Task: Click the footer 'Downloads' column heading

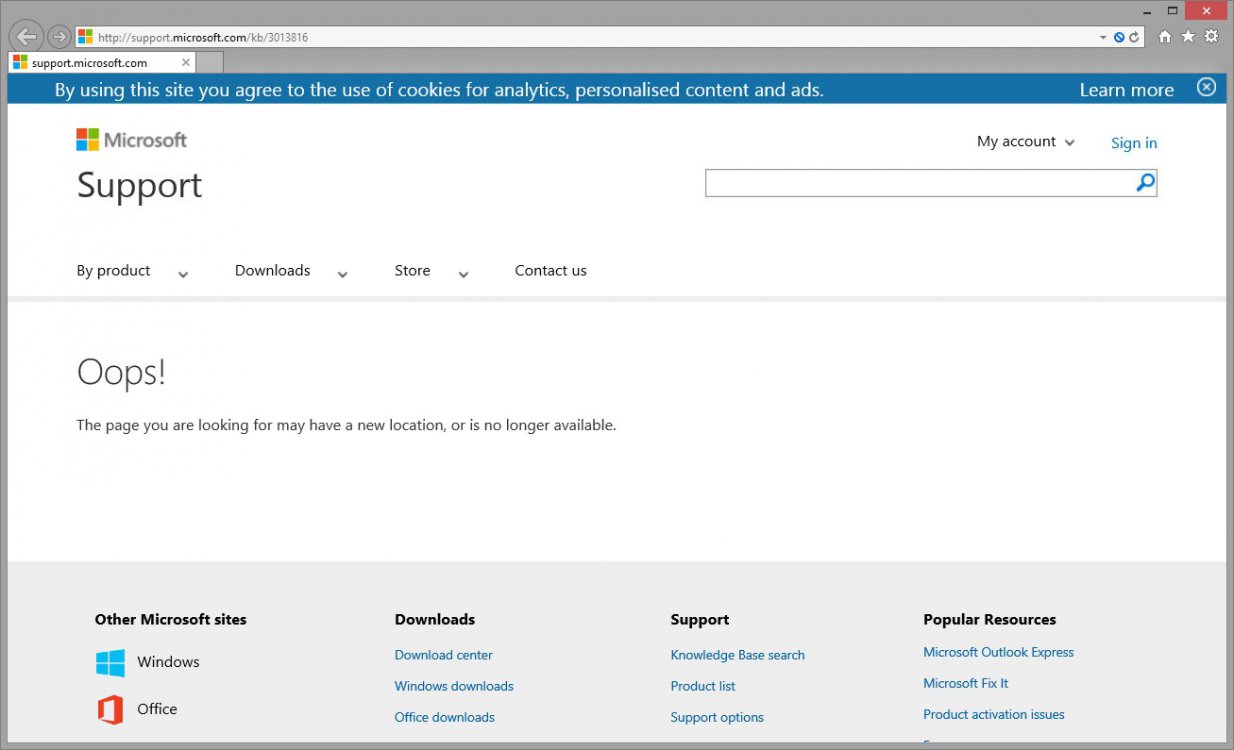Action: (435, 620)
